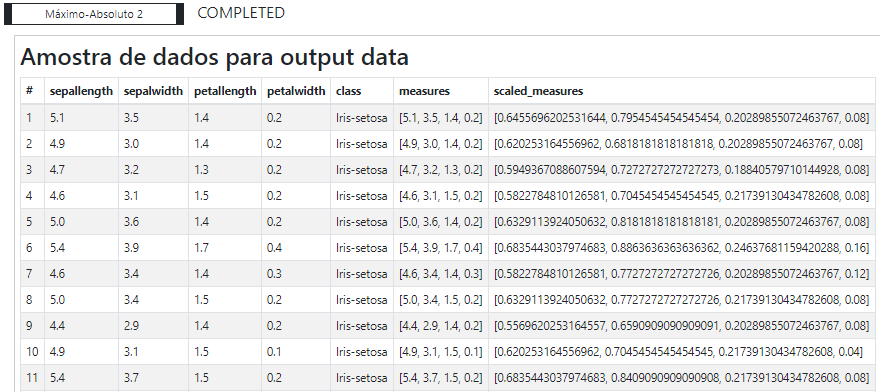Select the measures column header
Image resolution: width=880 pixels, height=392 pixels.
pyautogui.click(x=441, y=91)
